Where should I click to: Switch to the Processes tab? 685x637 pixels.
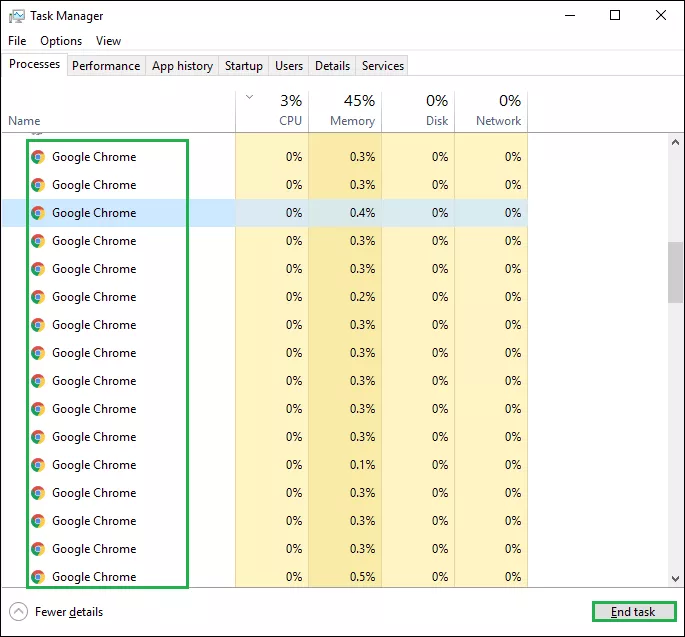35,64
